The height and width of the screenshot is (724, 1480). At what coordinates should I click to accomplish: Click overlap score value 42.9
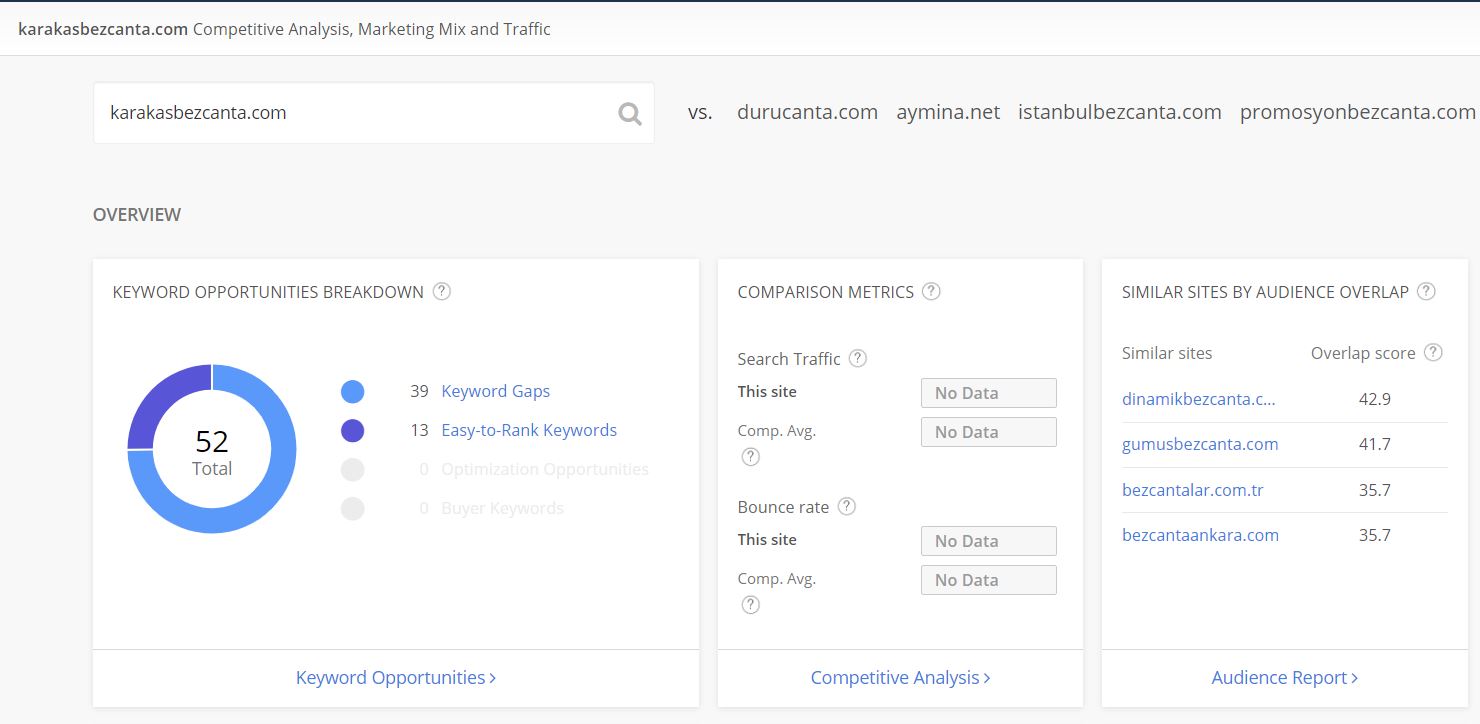[1375, 398]
